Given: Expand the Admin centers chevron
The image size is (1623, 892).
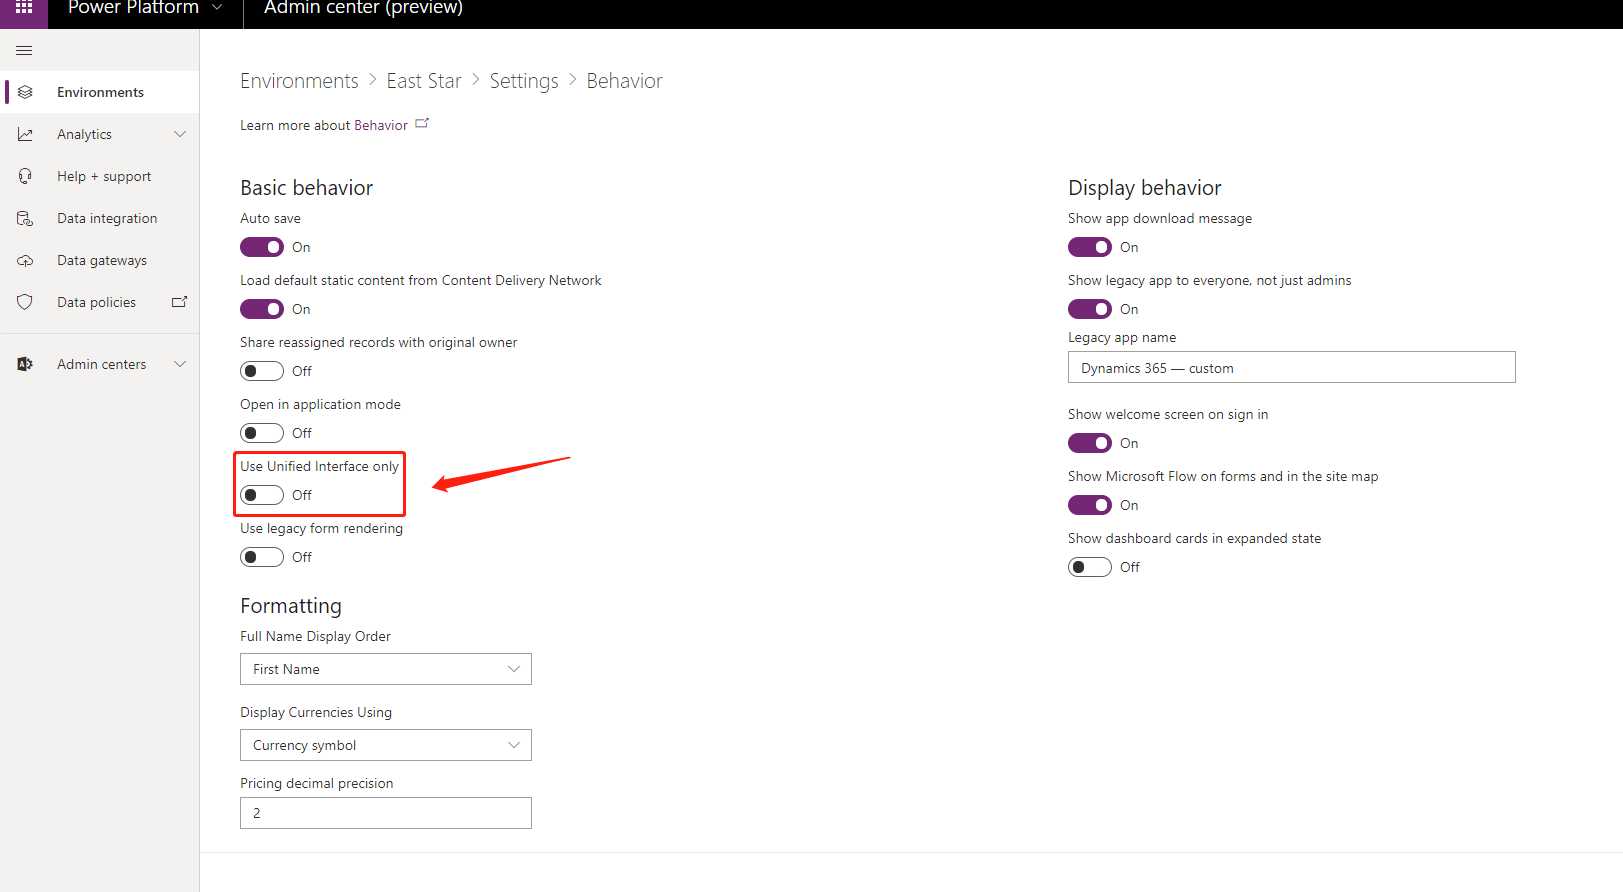Looking at the screenshot, I should pos(180,364).
